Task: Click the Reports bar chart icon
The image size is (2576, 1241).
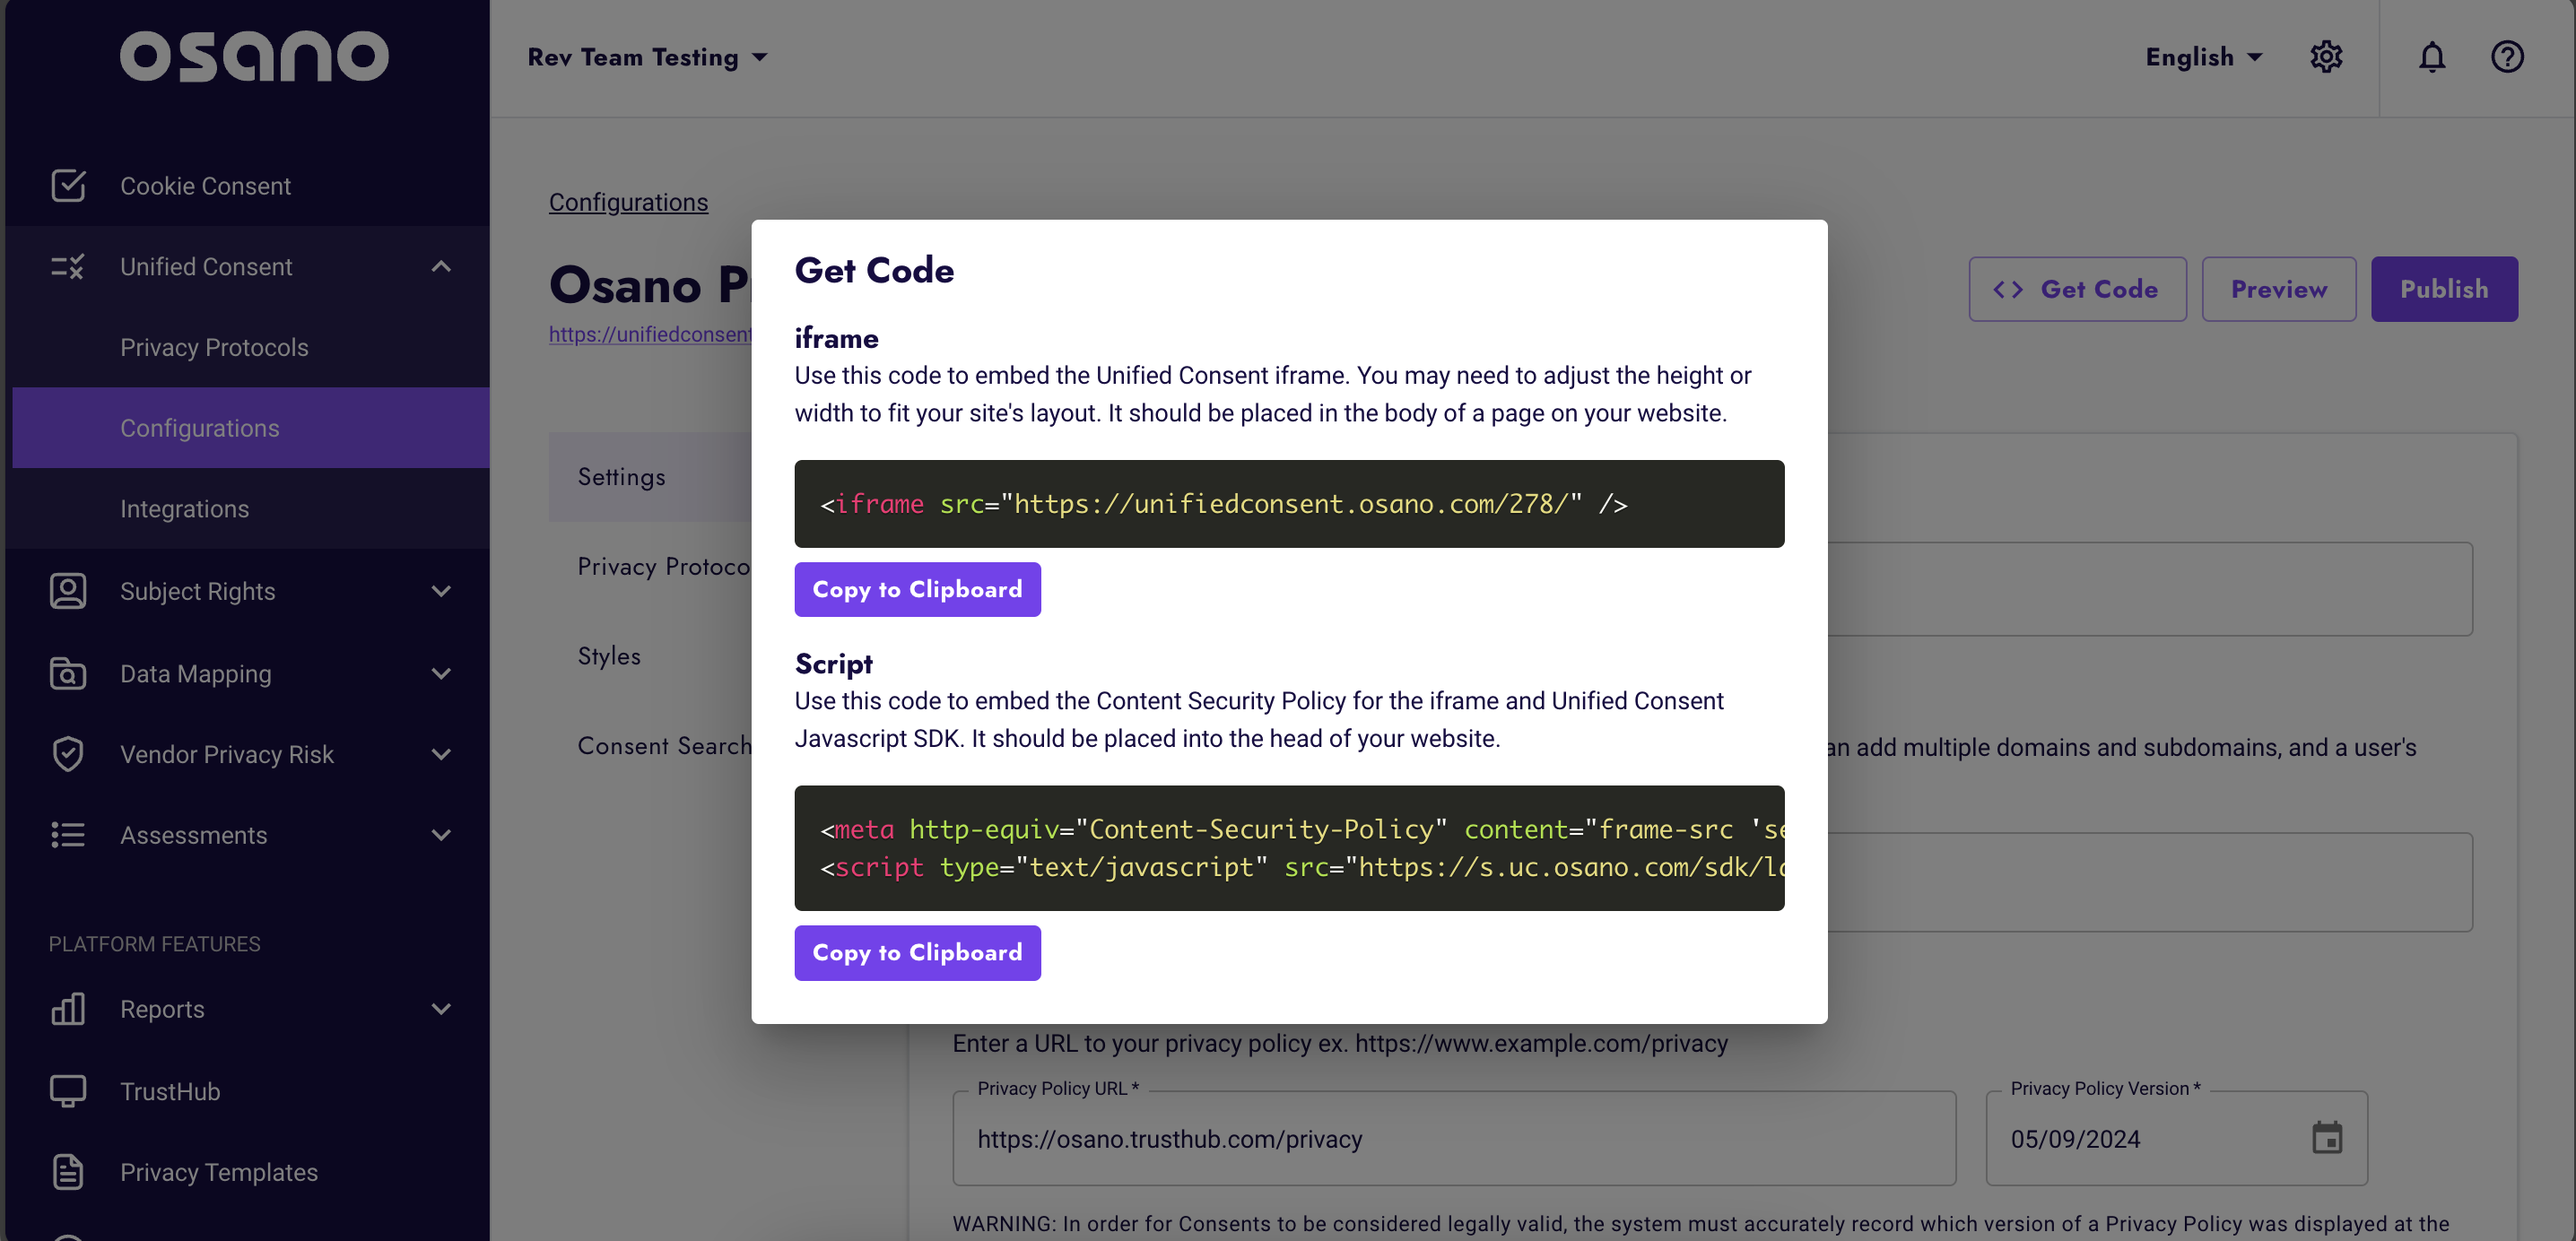Action: coord(68,1008)
